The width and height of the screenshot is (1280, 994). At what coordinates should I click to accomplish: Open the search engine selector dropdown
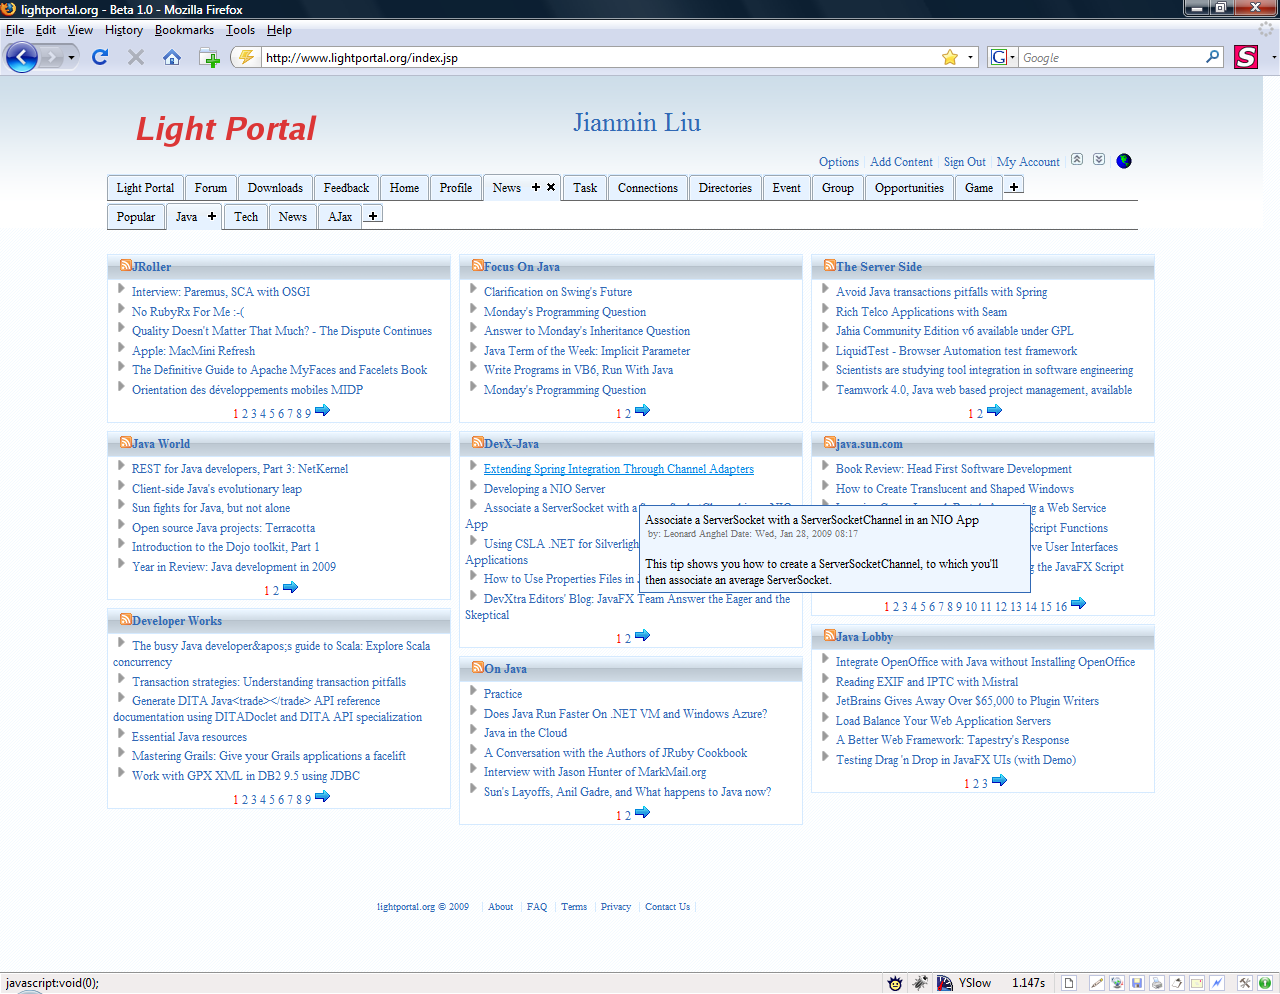click(x=1003, y=57)
